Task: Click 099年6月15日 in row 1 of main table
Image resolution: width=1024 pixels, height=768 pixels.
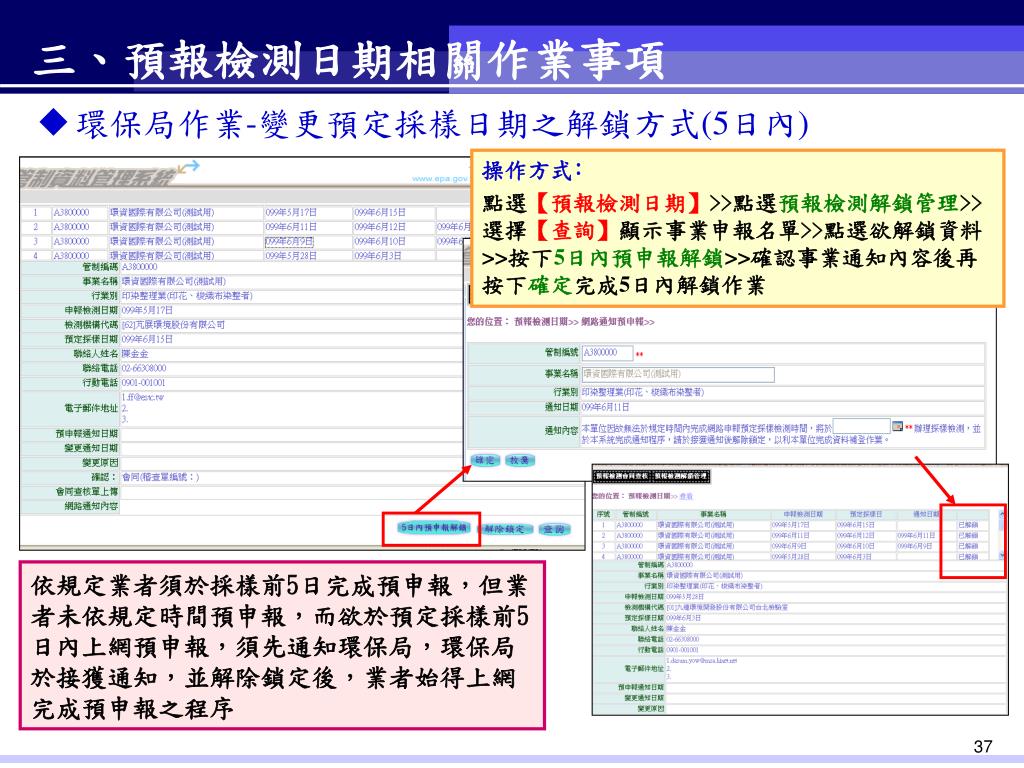Action: coord(380,212)
